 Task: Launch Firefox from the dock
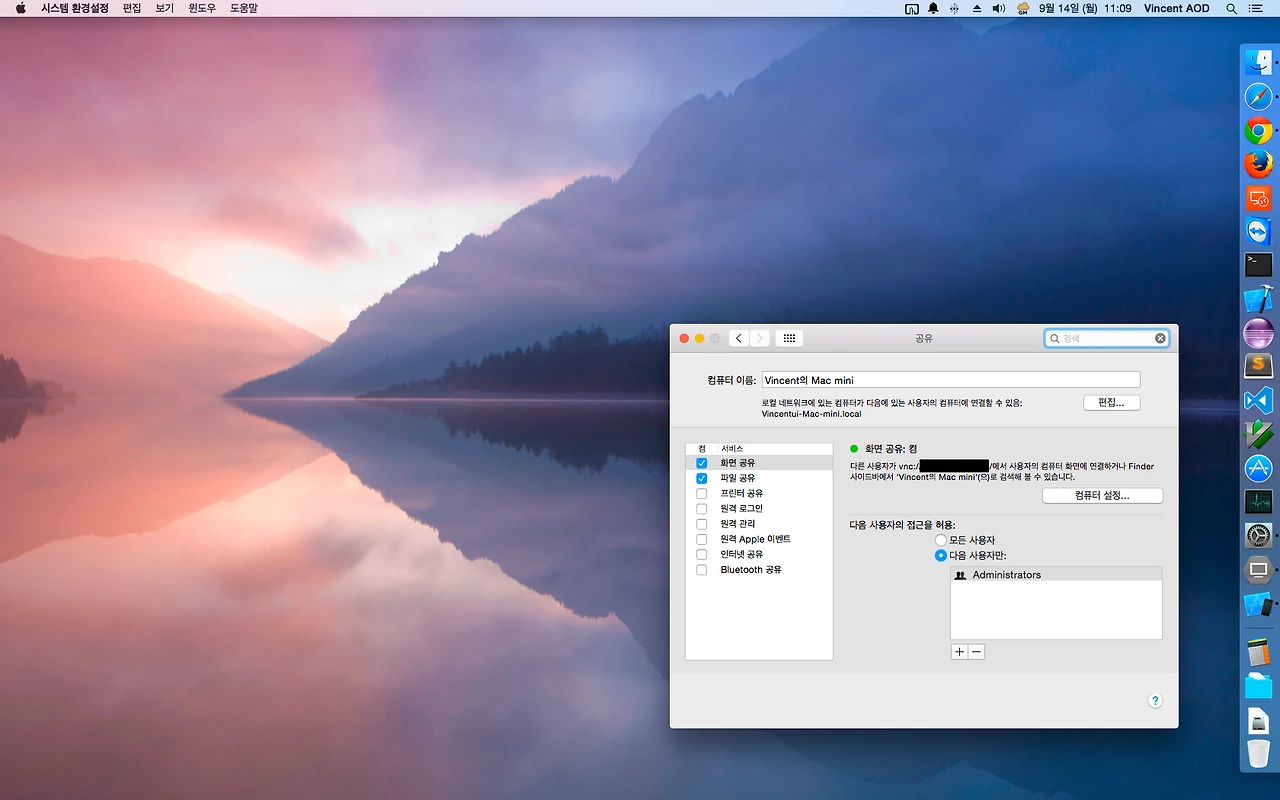click(1257, 164)
